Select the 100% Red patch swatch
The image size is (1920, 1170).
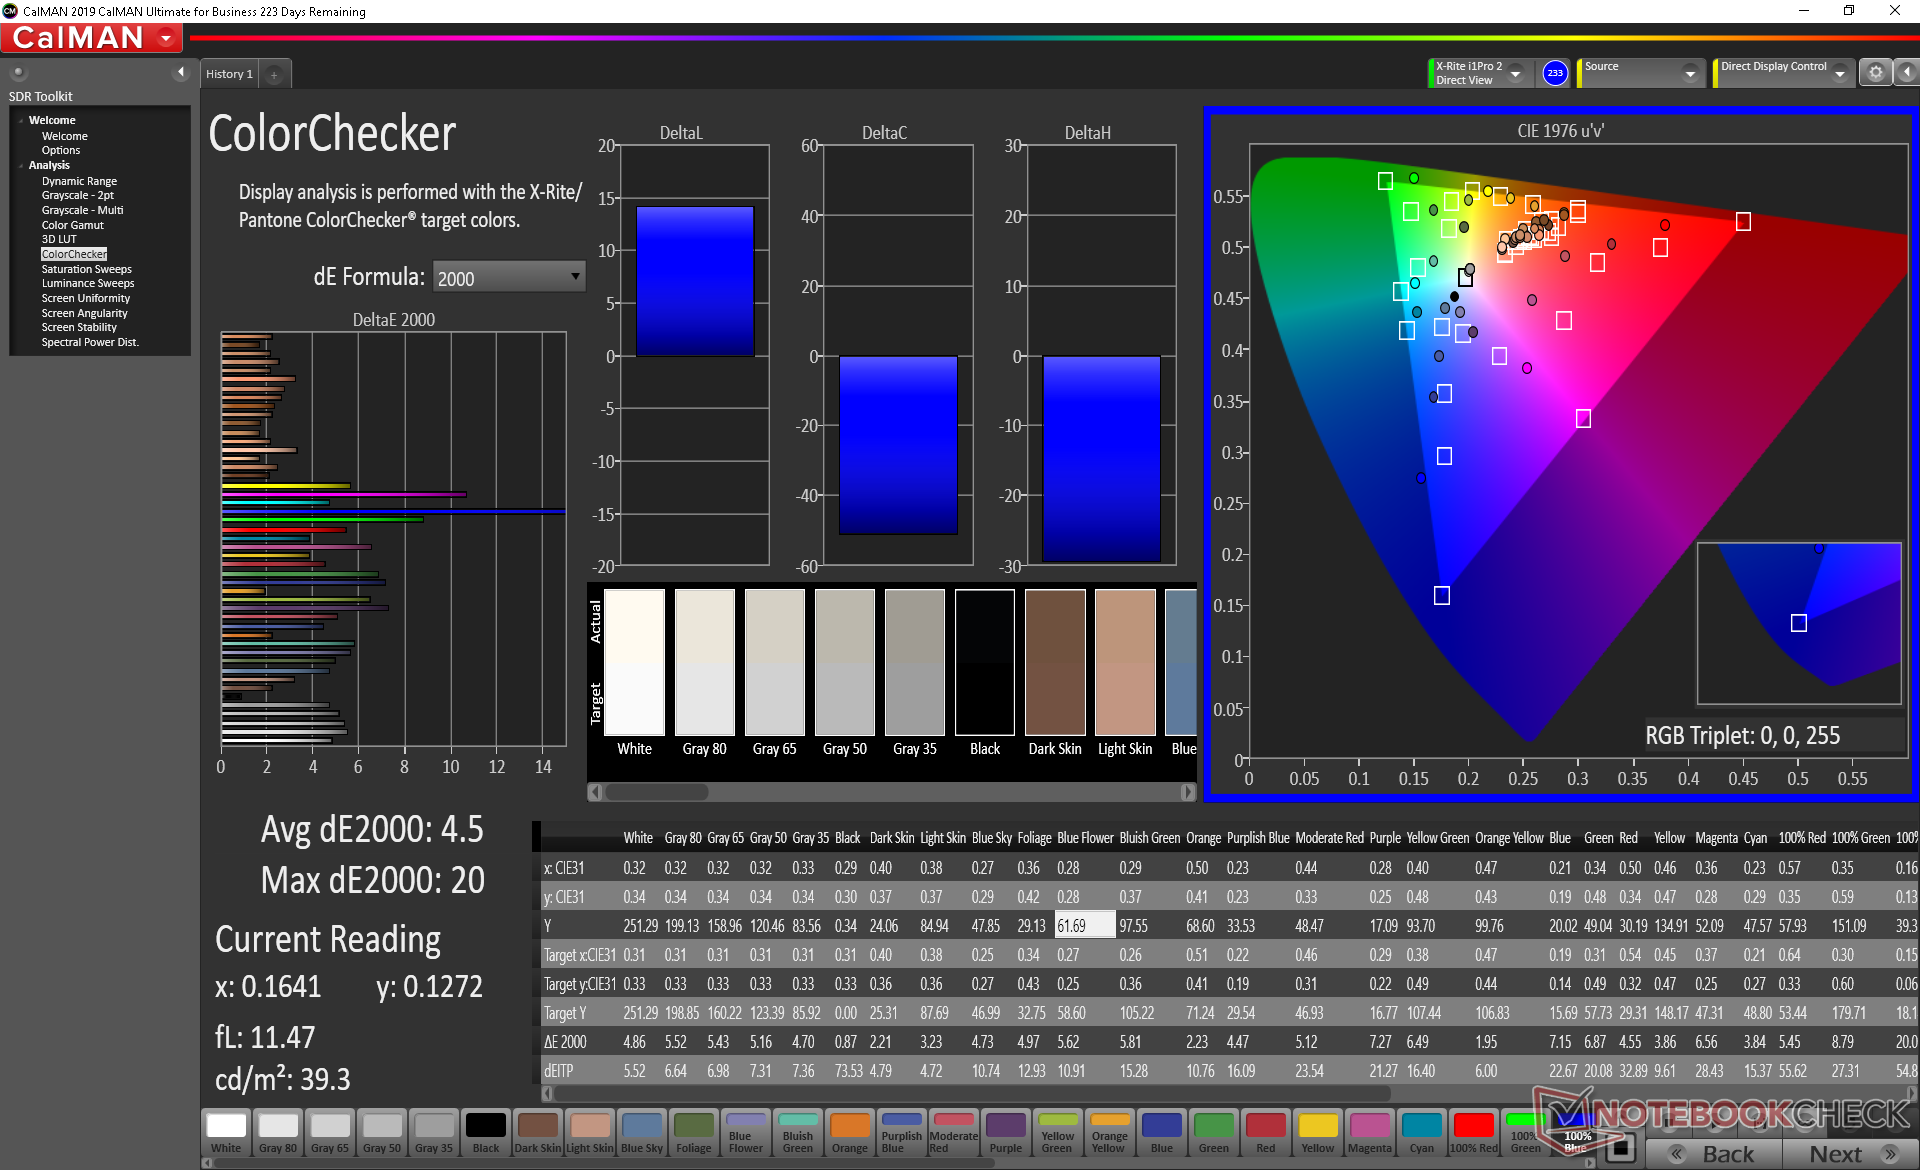point(1473,1133)
